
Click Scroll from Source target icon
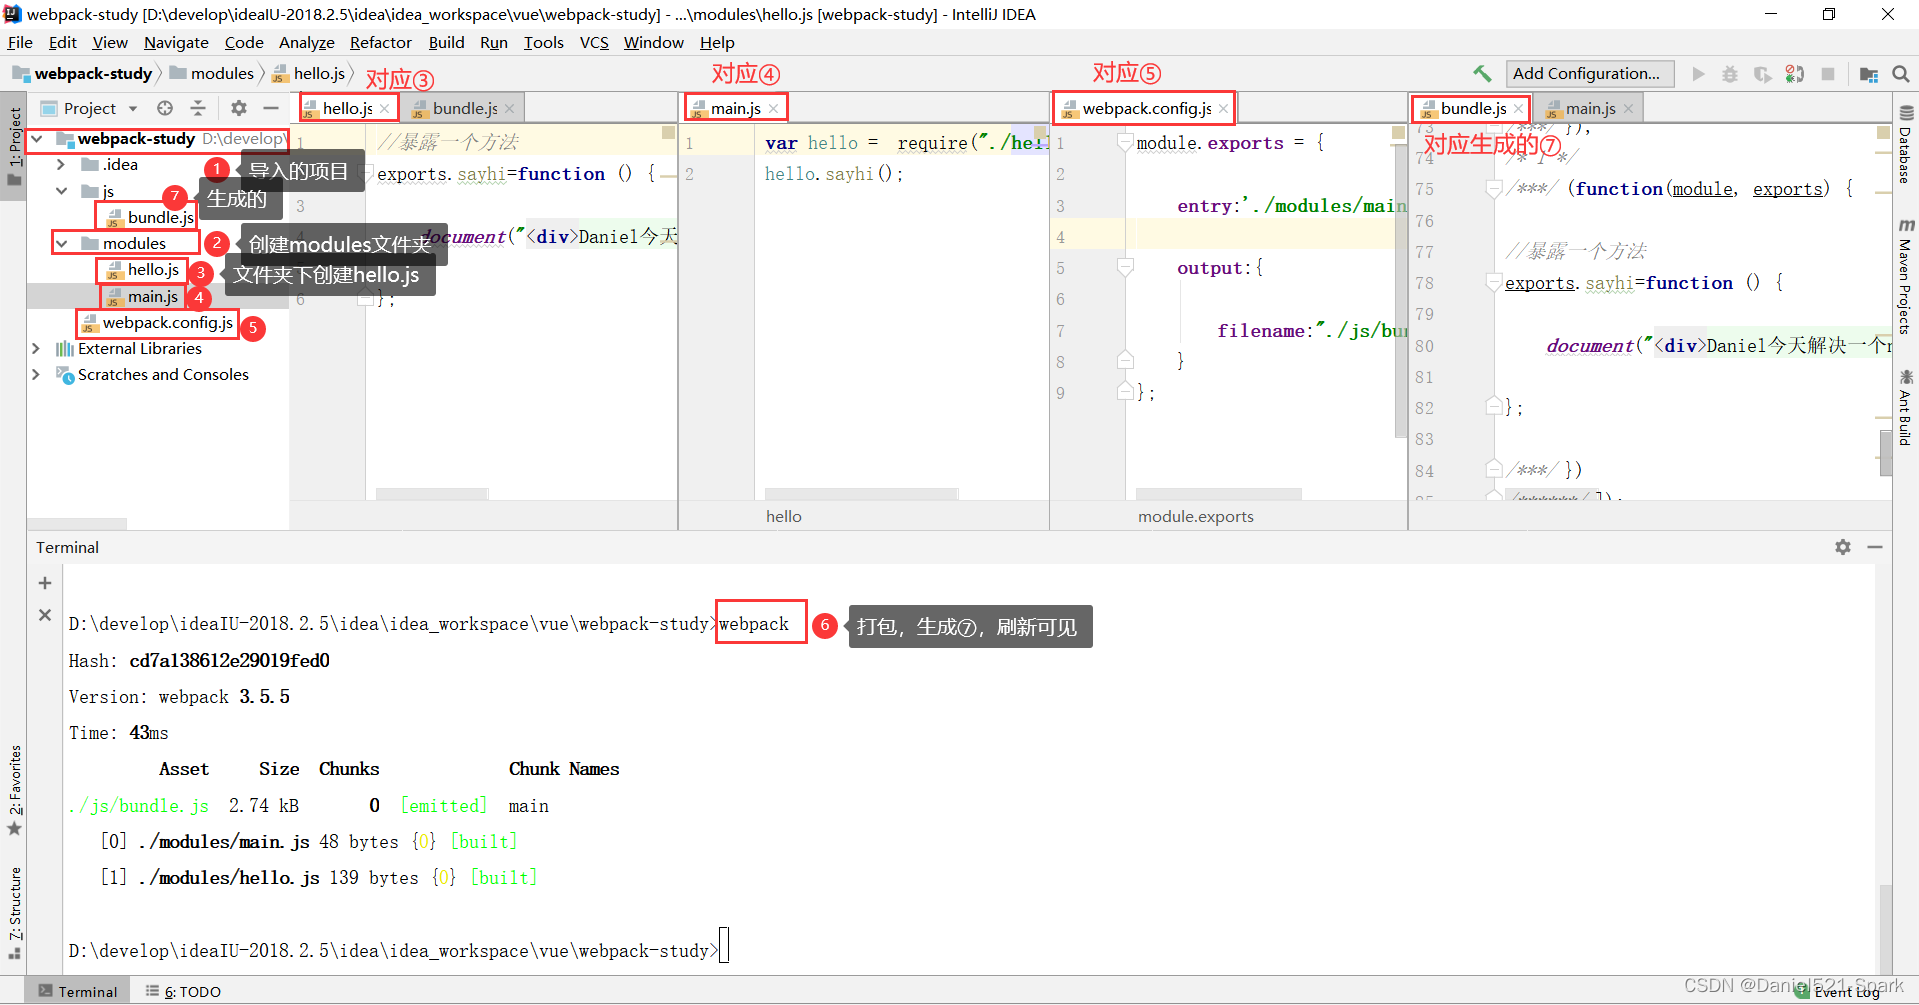[165, 108]
